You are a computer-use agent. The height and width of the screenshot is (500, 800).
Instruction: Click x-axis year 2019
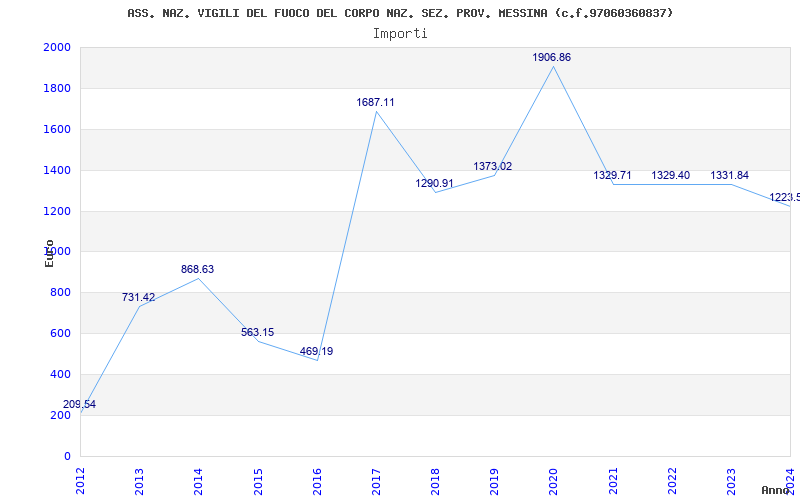[x=494, y=481]
